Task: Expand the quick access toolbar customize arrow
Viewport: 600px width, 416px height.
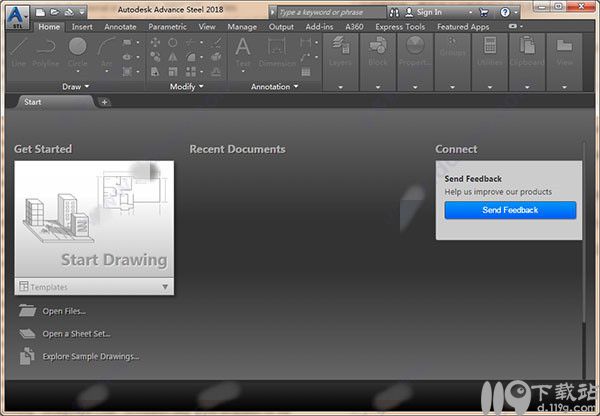Action: (82, 12)
